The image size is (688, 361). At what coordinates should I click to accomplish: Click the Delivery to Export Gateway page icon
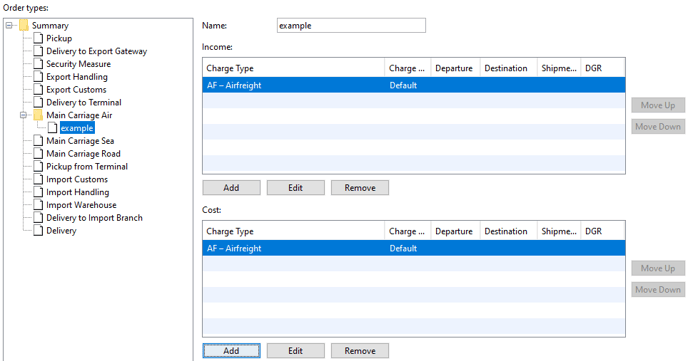[x=39, y=51]
